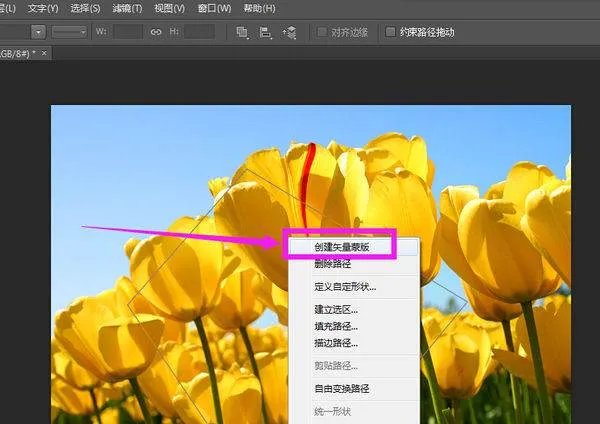Click the path alignment icon
The image size is (600, 424).
tap(266, 32)
